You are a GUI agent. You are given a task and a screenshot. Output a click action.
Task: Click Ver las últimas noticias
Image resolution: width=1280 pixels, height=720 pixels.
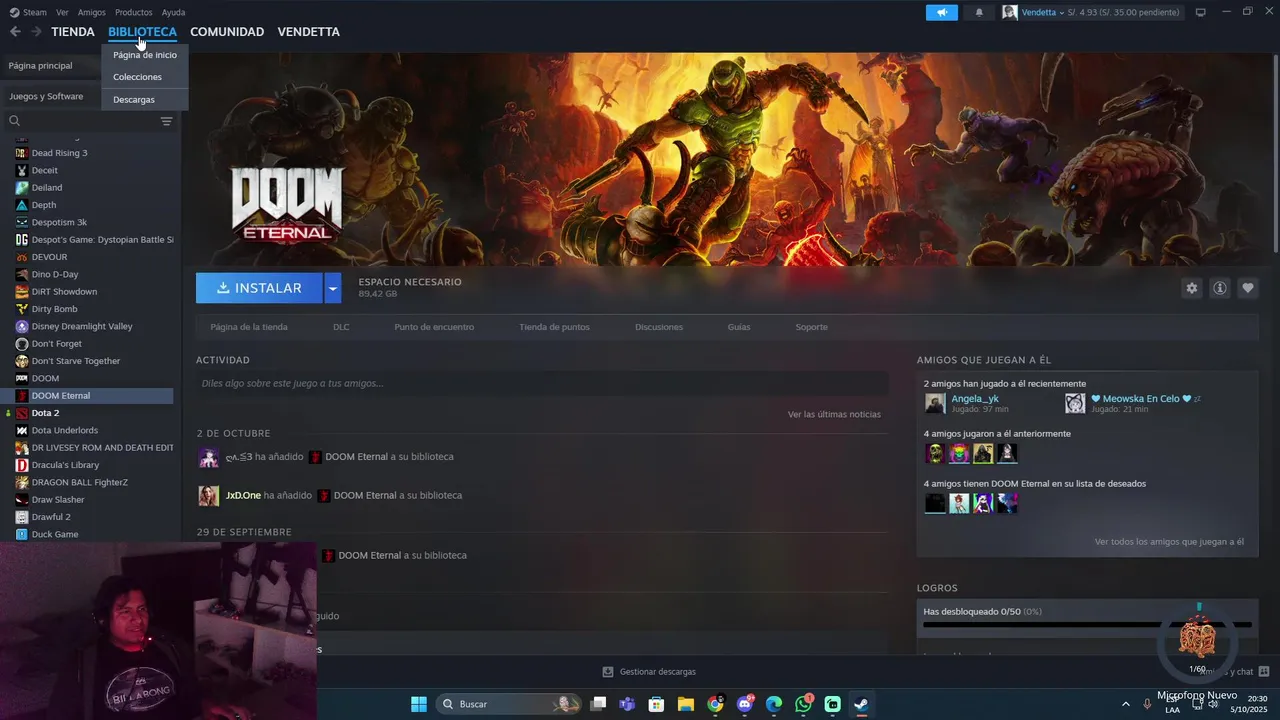[x=834, y=414]
